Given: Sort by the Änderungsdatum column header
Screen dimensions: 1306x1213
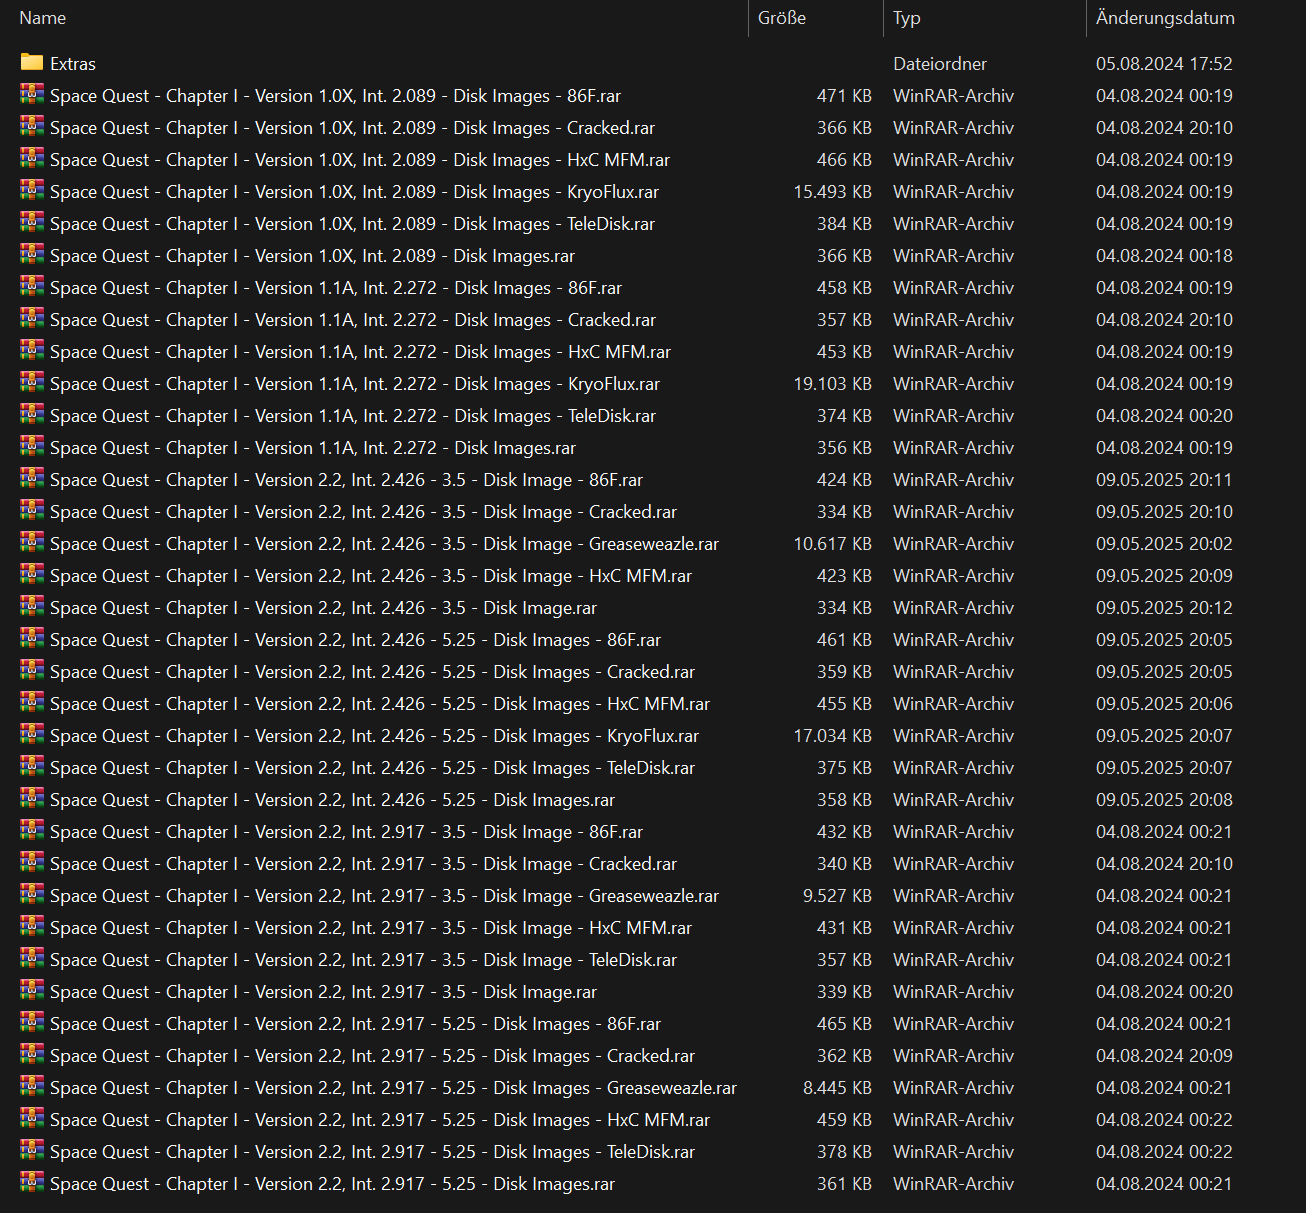Looking at the screenshot, I should point(1165,18).
